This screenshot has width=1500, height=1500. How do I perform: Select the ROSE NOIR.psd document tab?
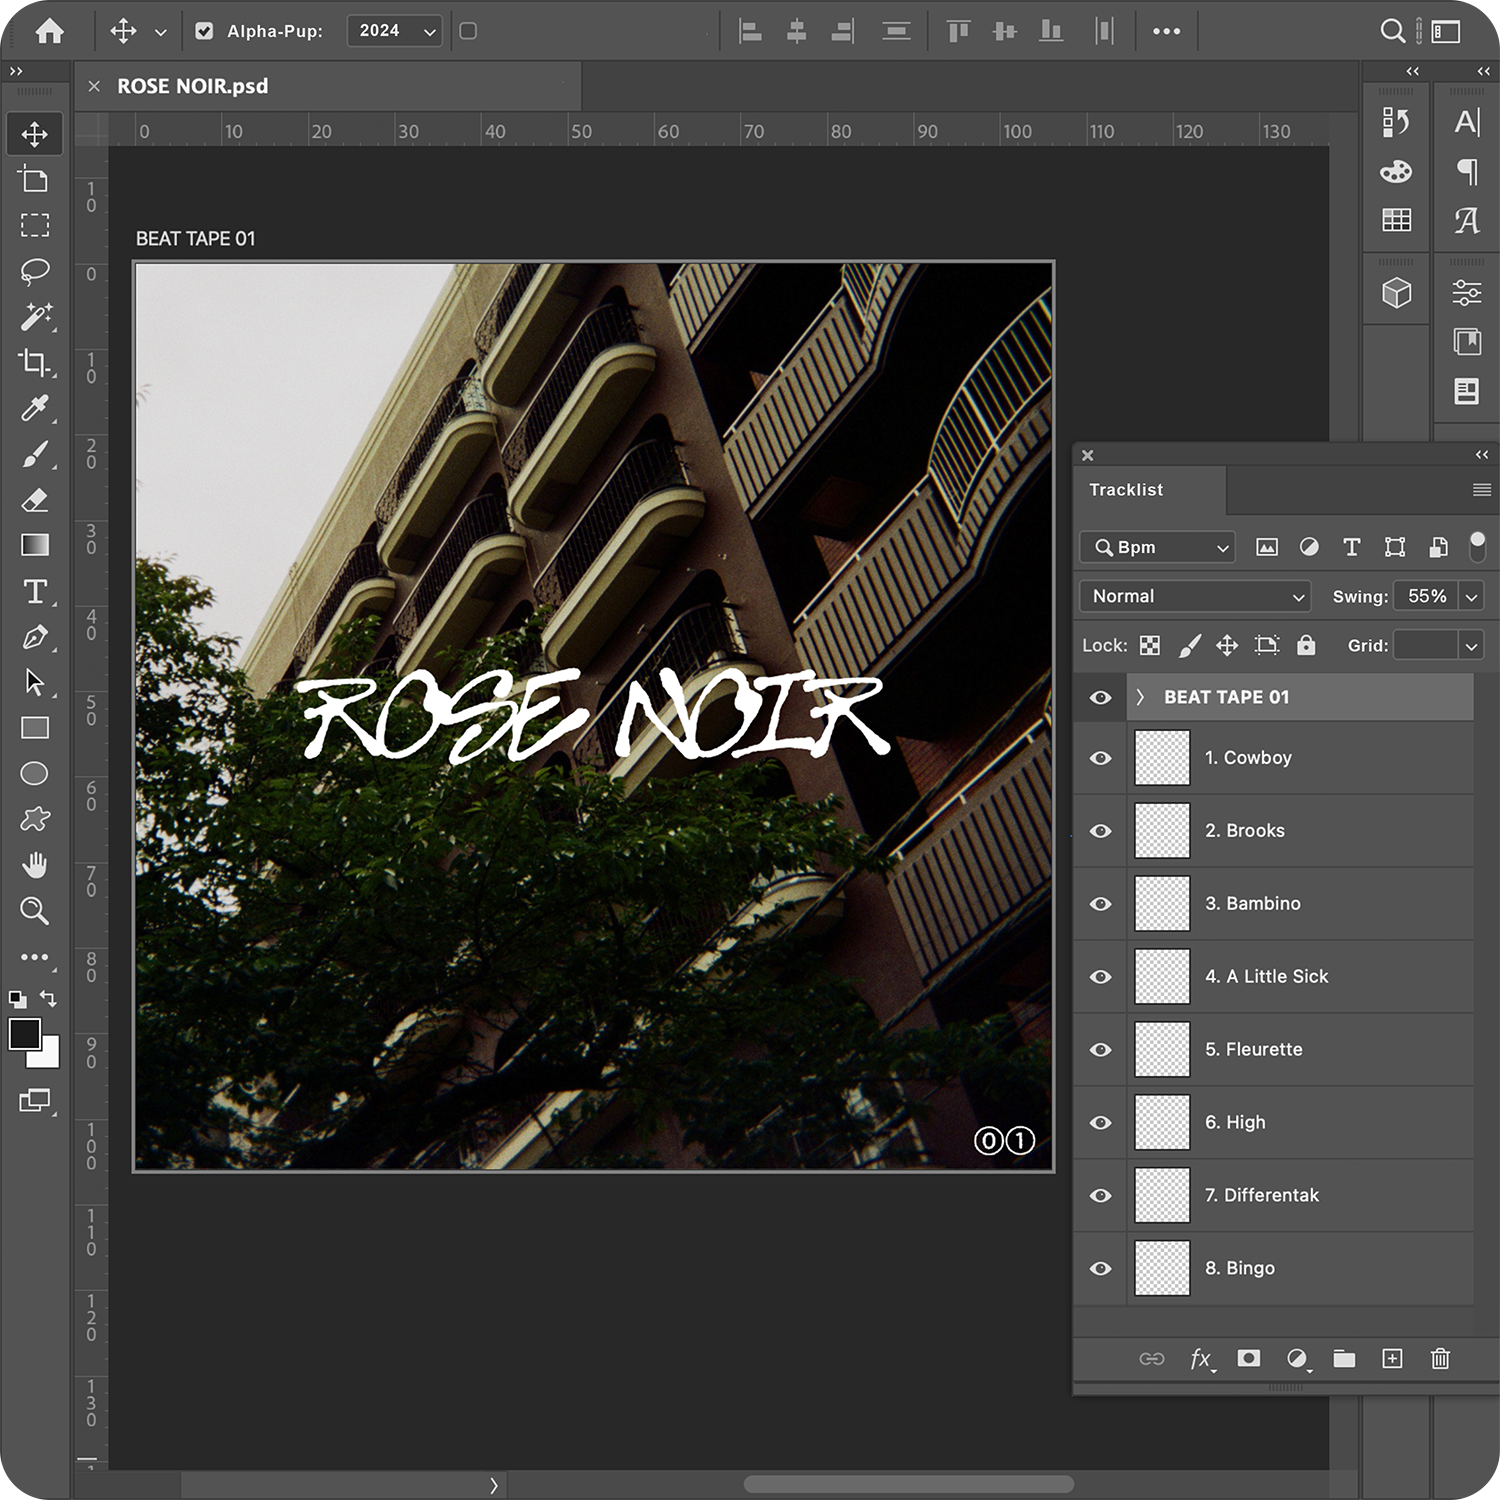tap(192, 86)
